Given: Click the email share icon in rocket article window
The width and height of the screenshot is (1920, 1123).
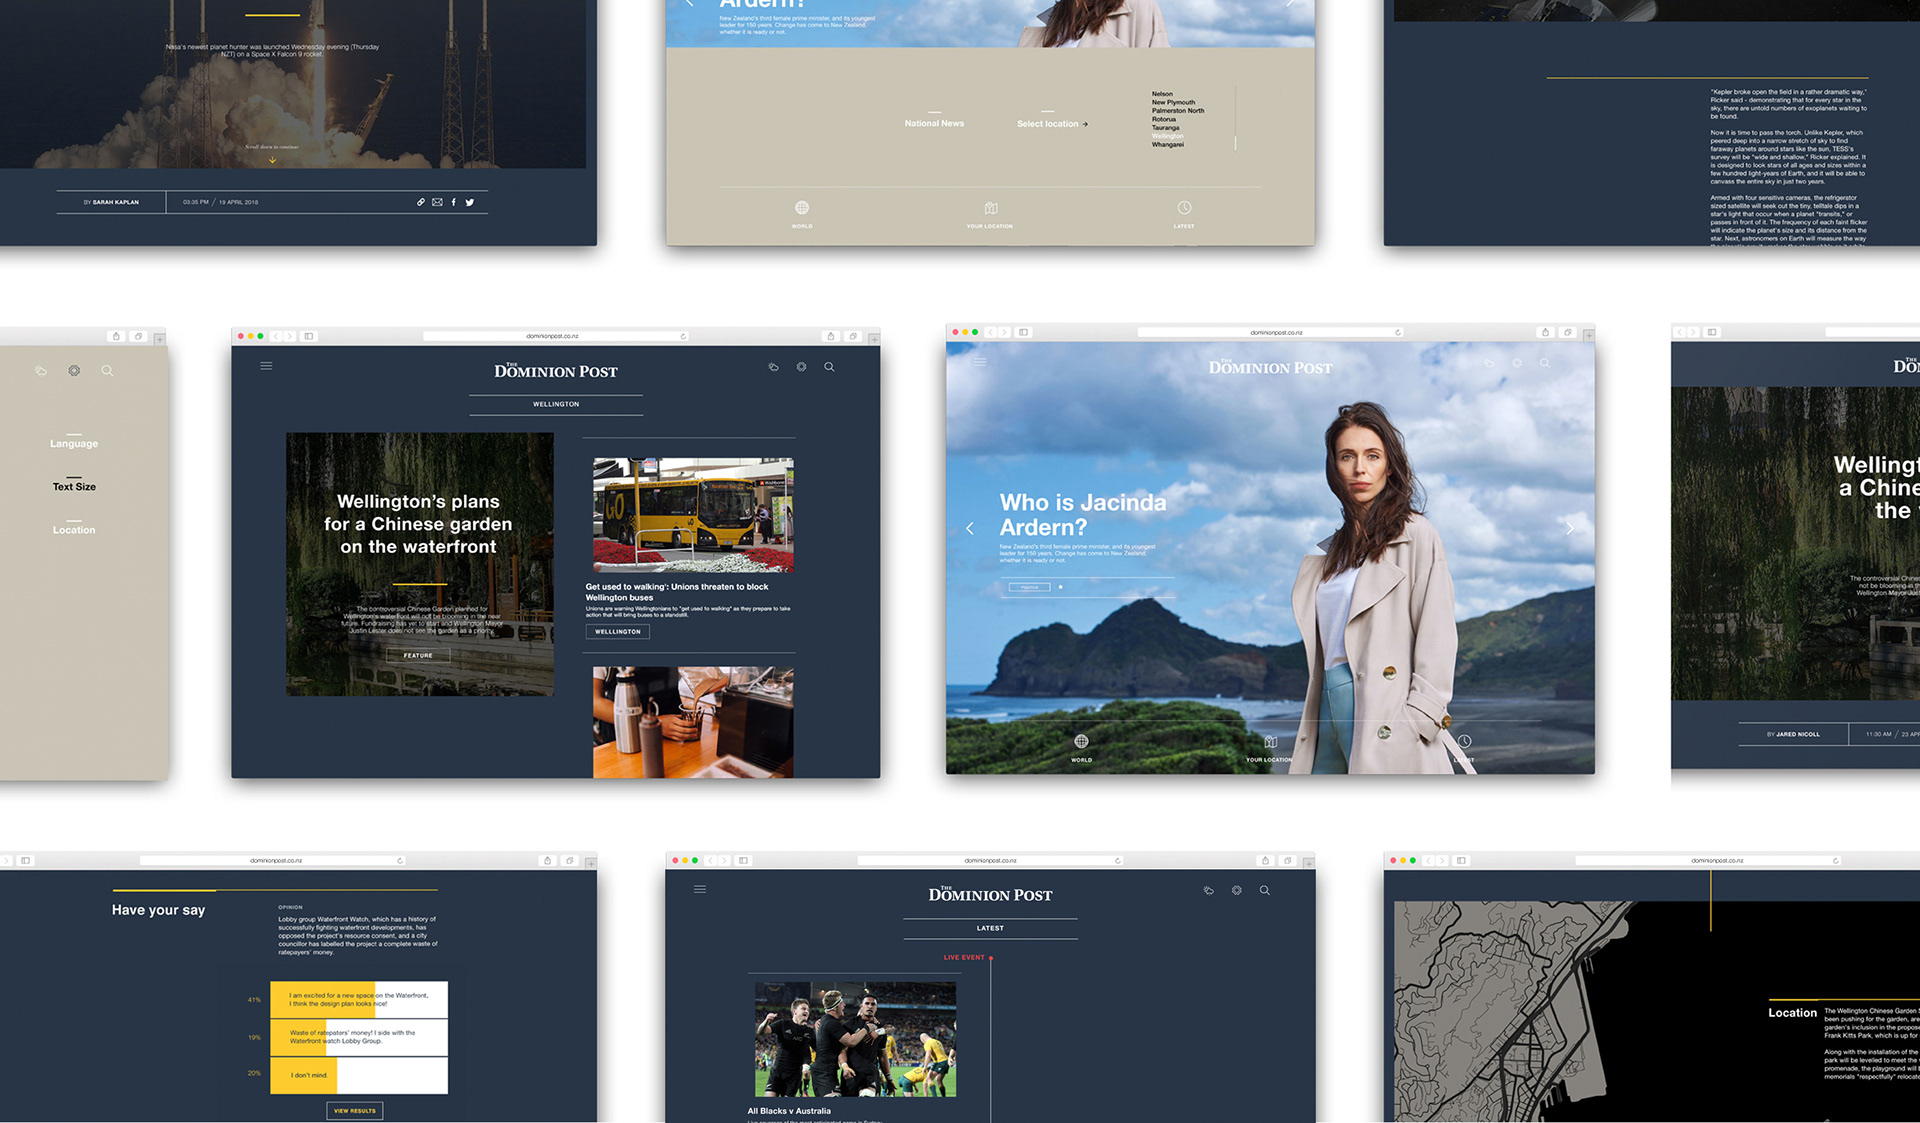Looking at the screenshot, I should (437, 202).
